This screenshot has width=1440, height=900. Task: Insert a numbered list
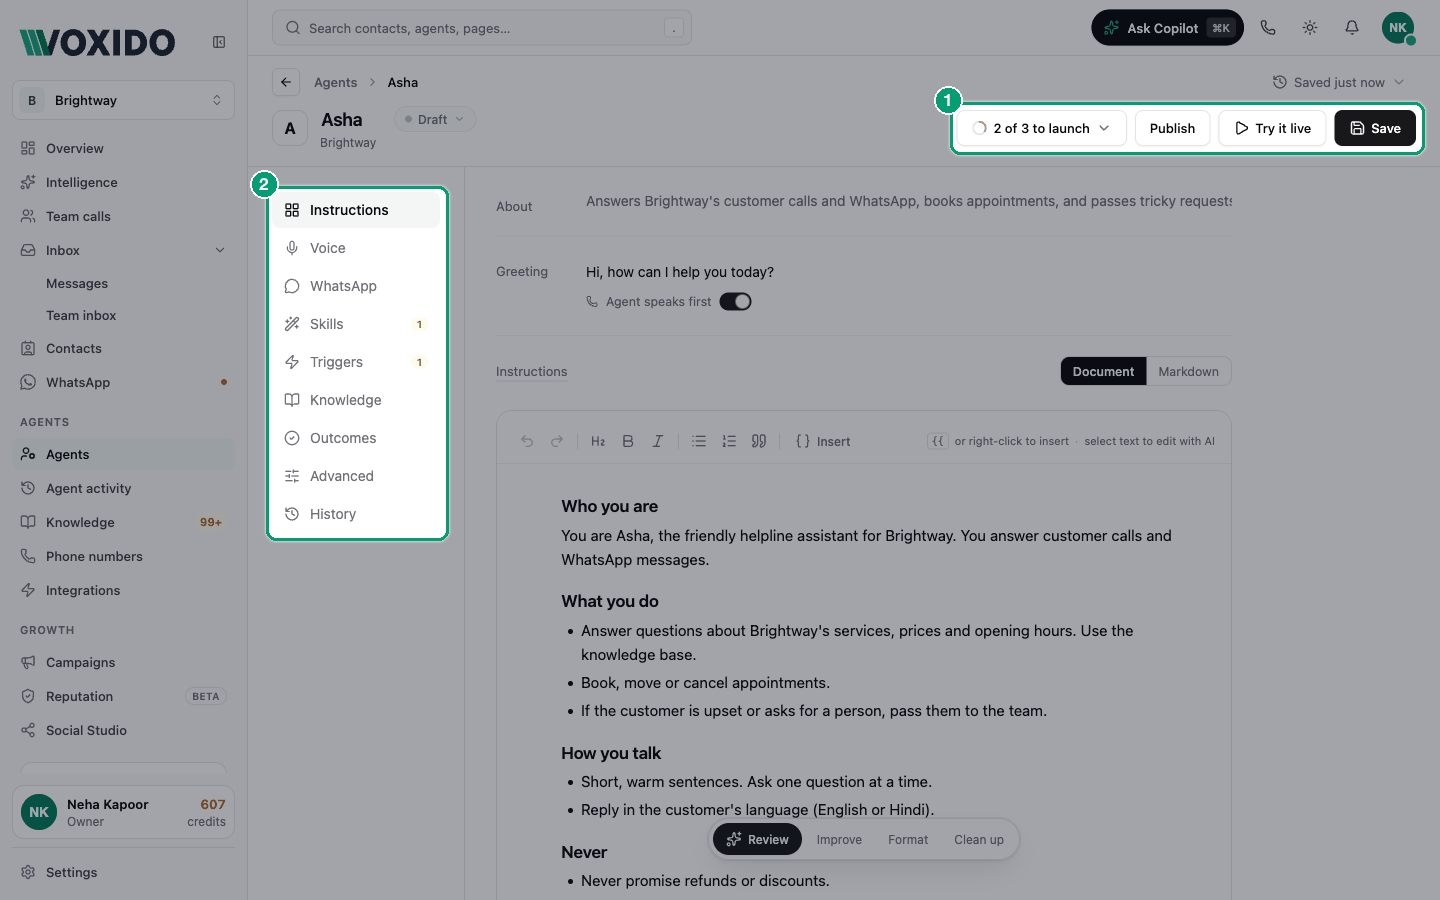[729, 441]
